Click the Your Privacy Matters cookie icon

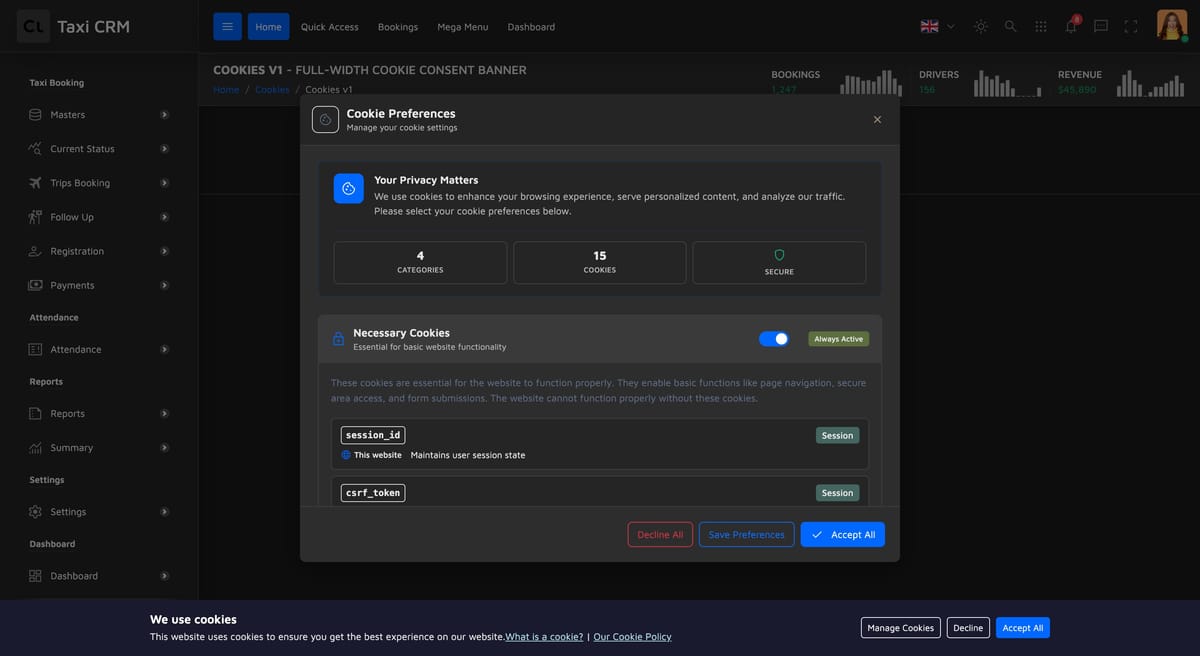point(349,188)
